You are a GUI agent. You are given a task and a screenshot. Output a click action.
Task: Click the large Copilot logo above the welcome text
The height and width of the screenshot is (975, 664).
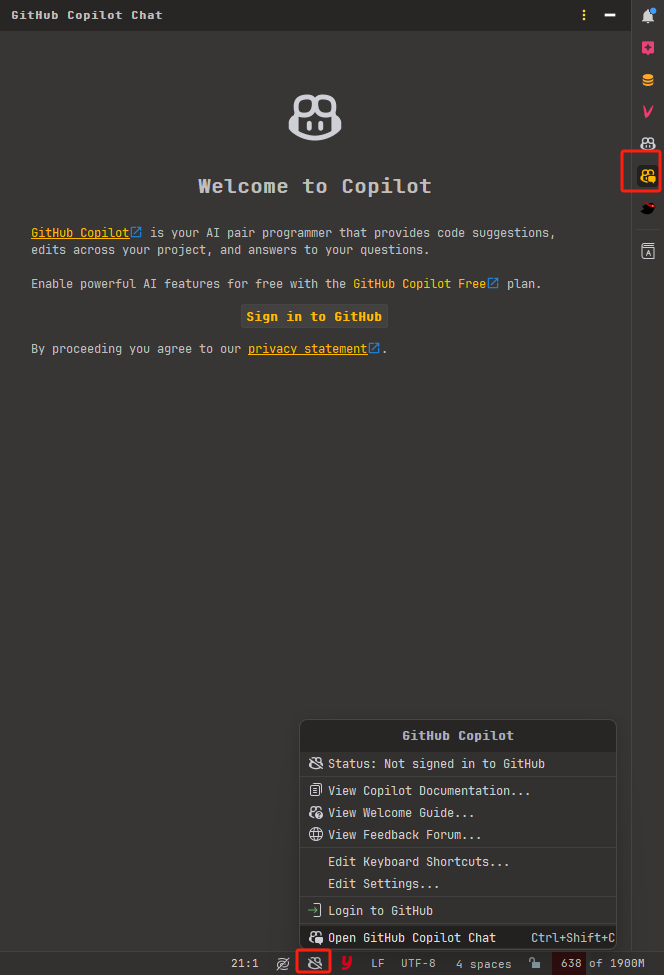(x=315, y=118)
